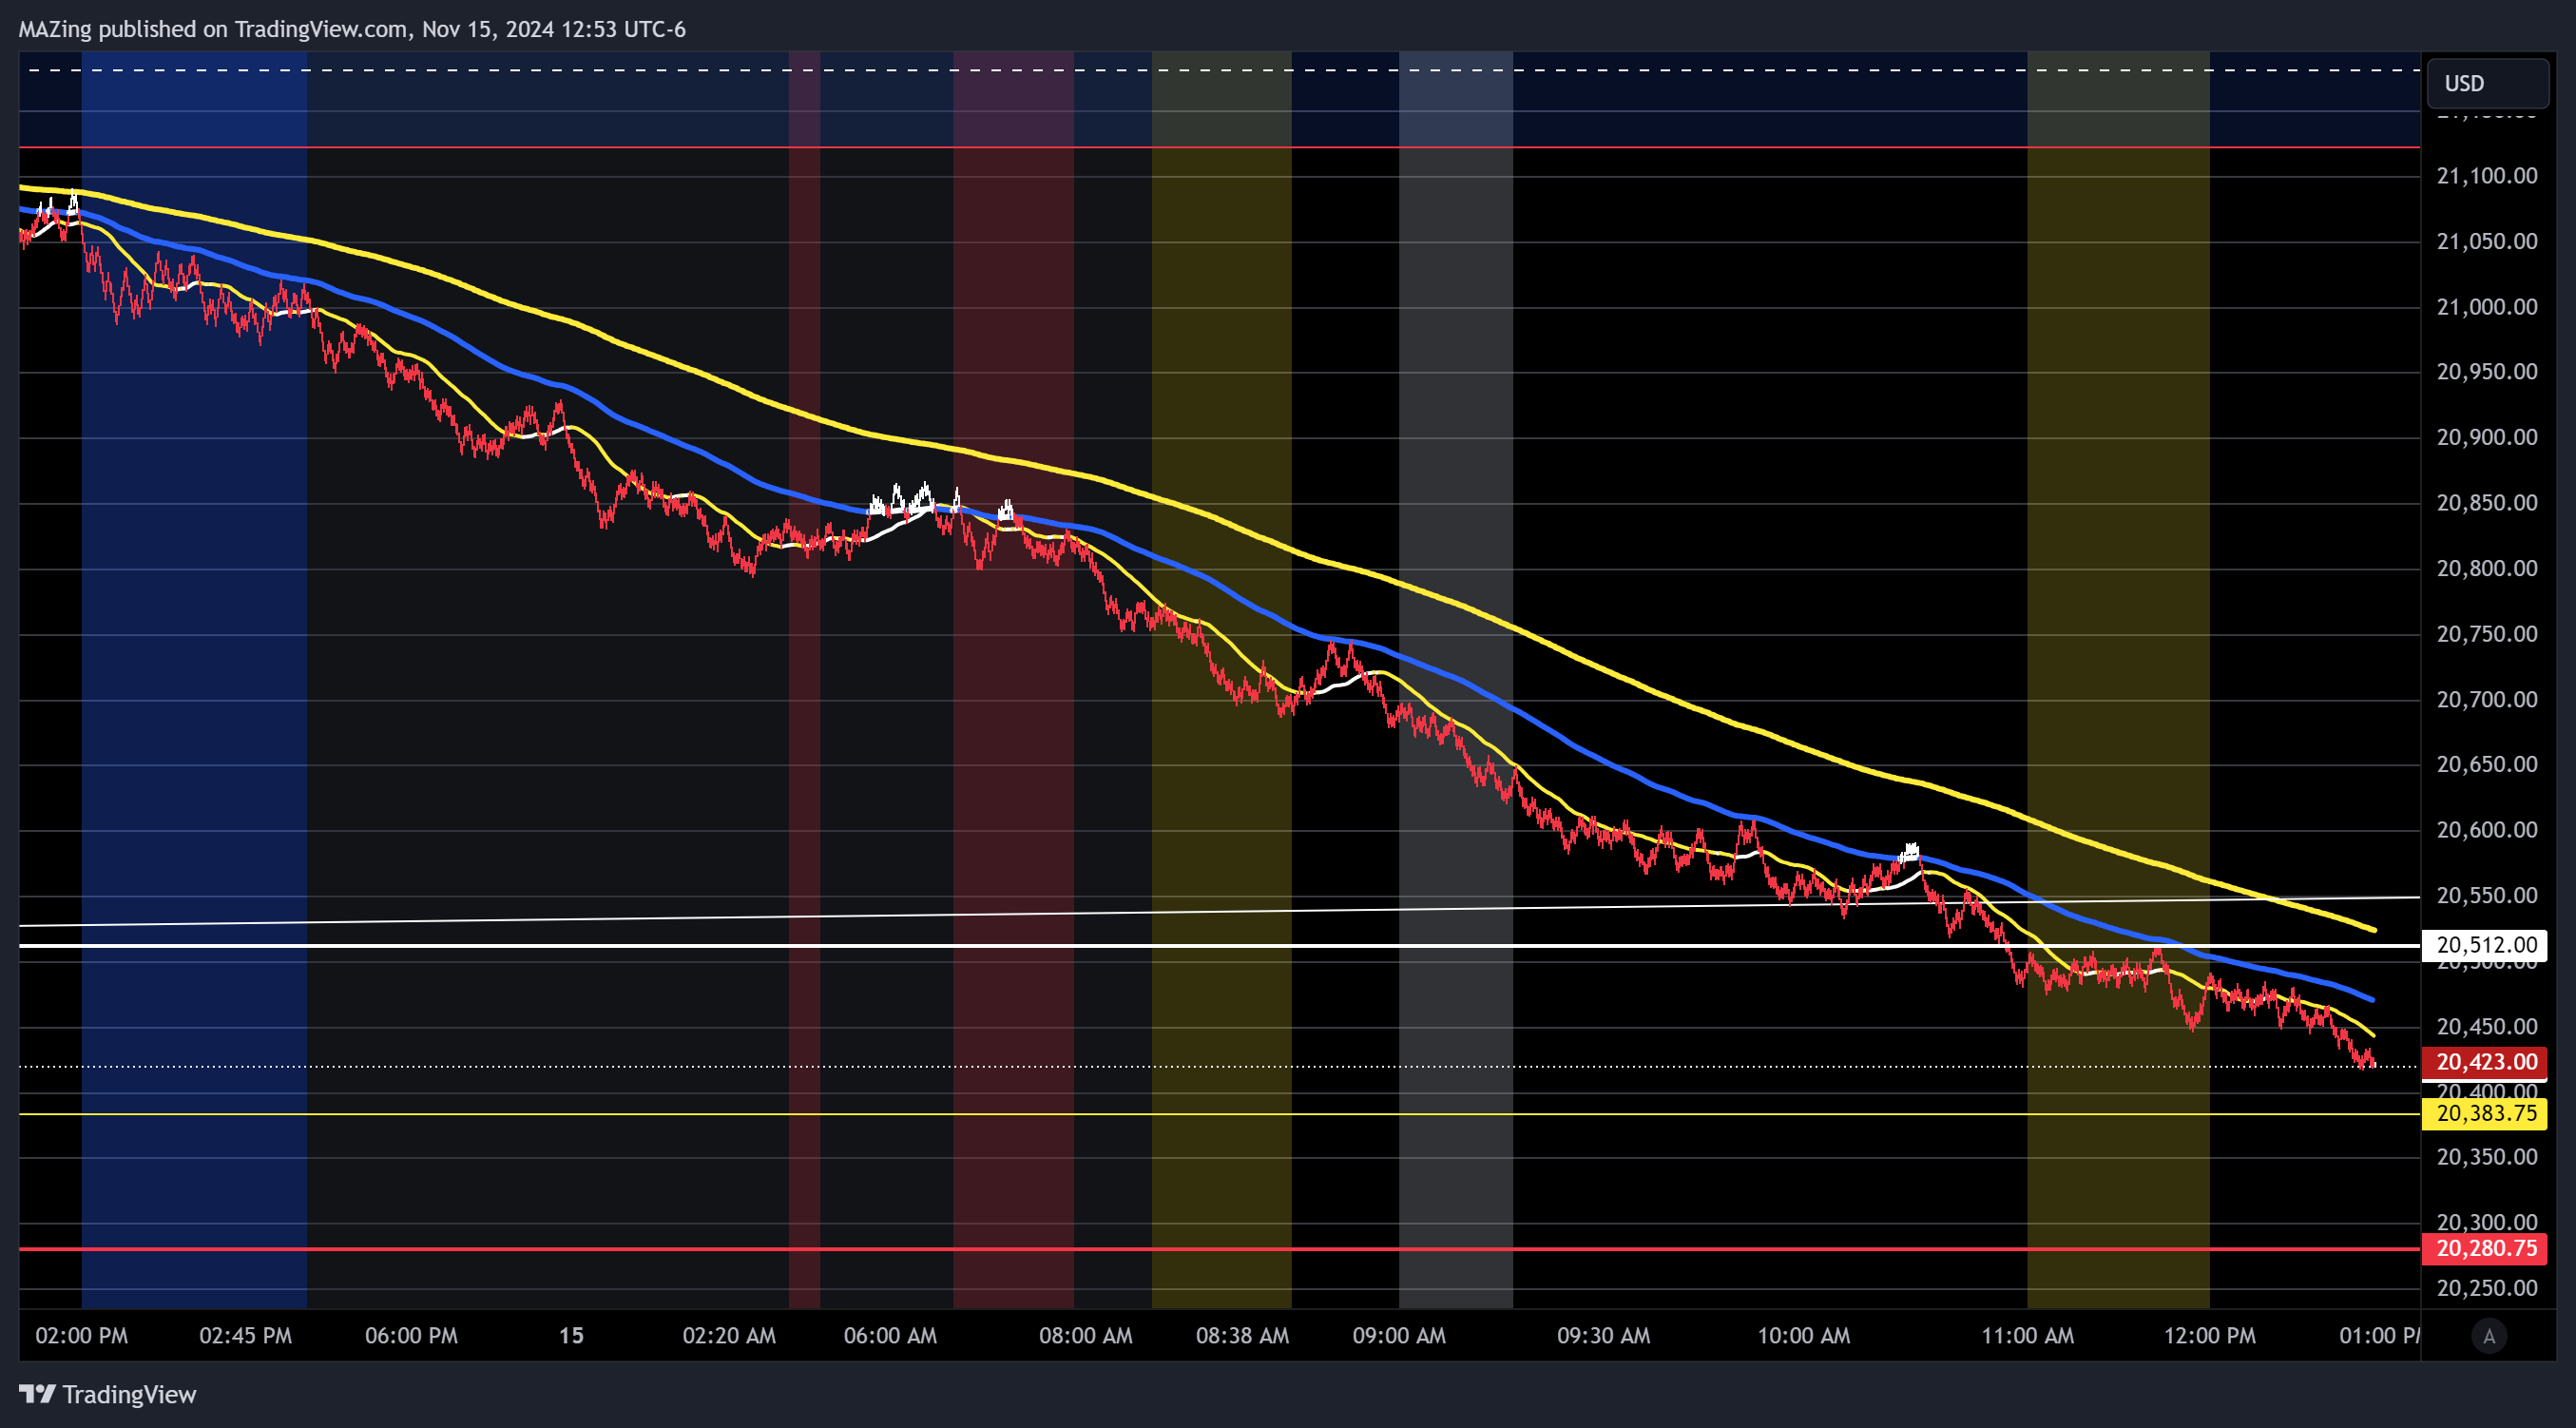Click the bold 15 date label

pyautogui.click(x=571, y=1336)
